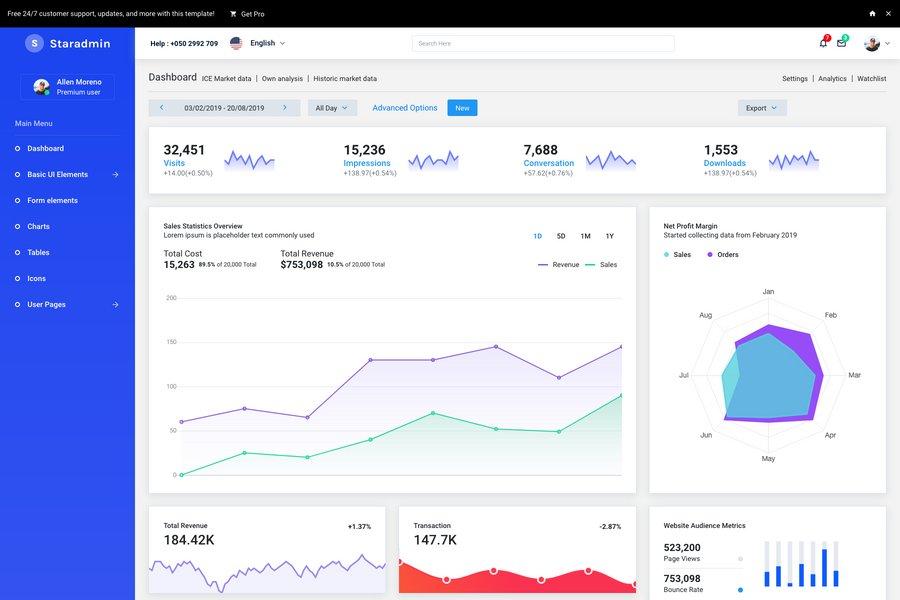
Task: Open the English language dropdown
Action: (262, 41)
